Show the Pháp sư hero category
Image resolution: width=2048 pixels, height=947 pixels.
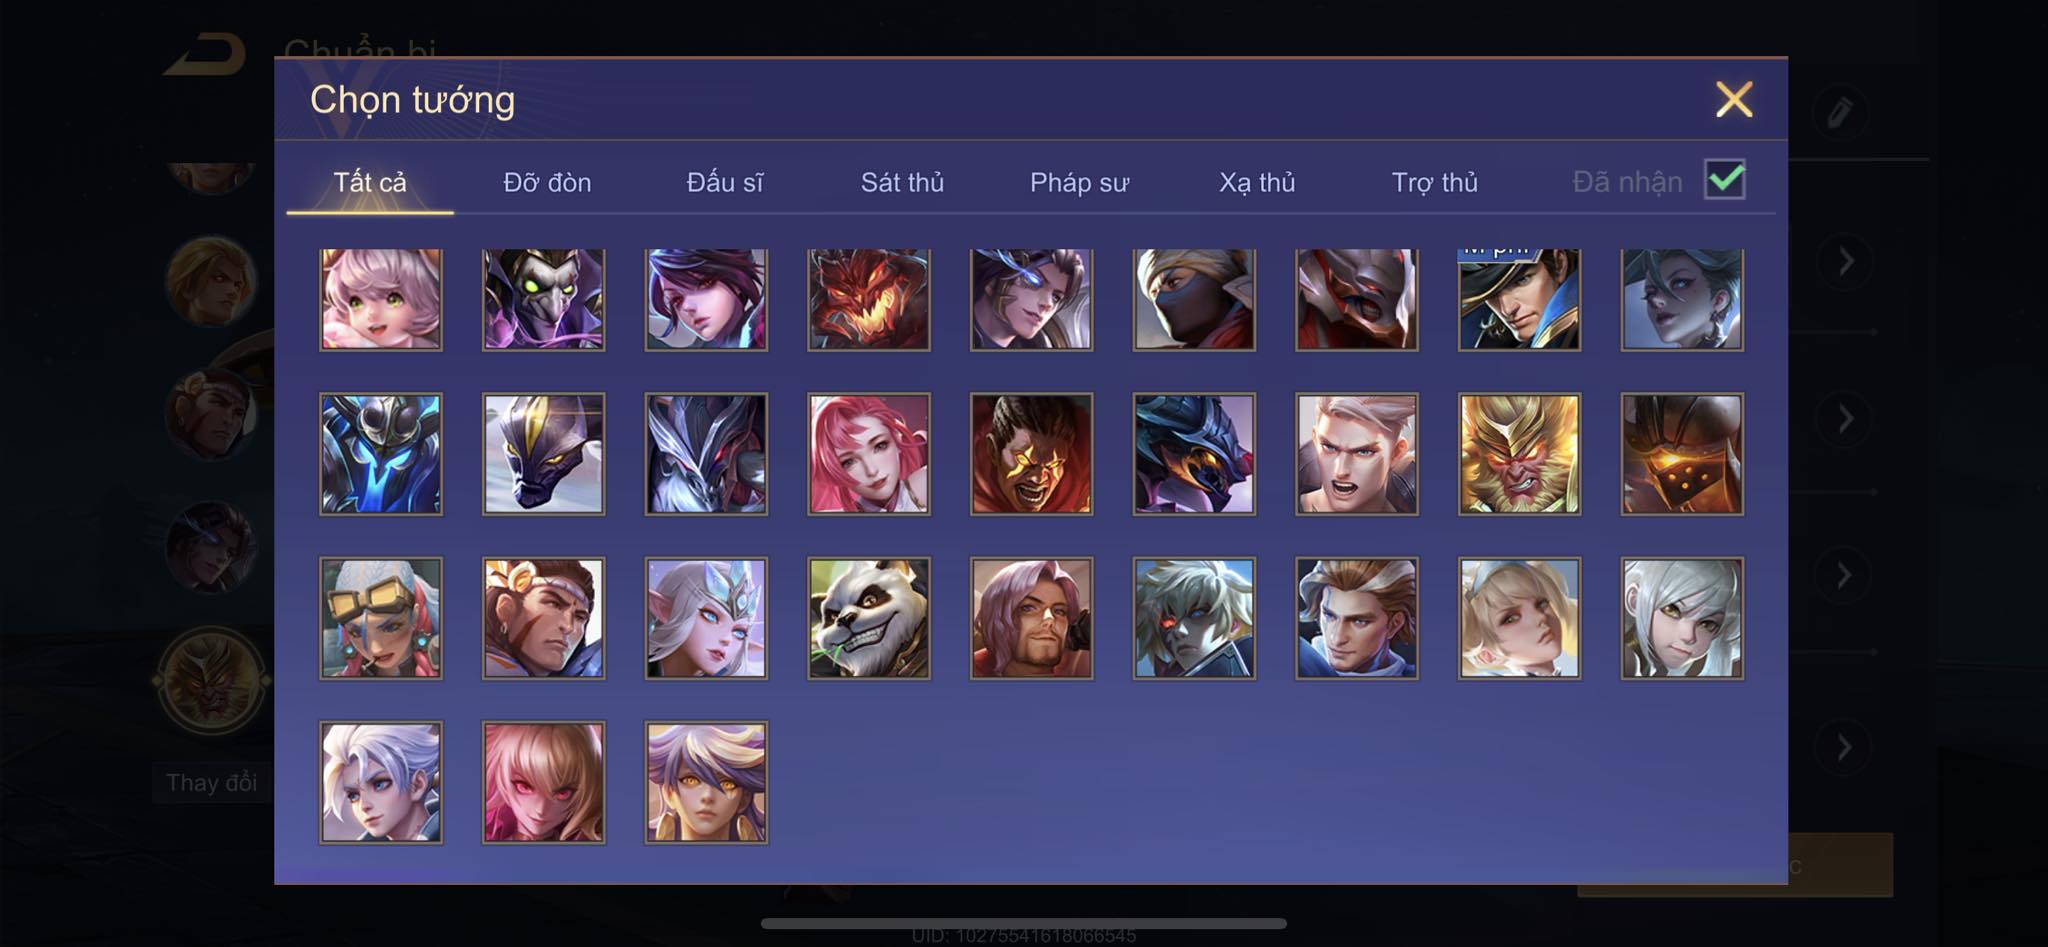[x=1079, y=183]
